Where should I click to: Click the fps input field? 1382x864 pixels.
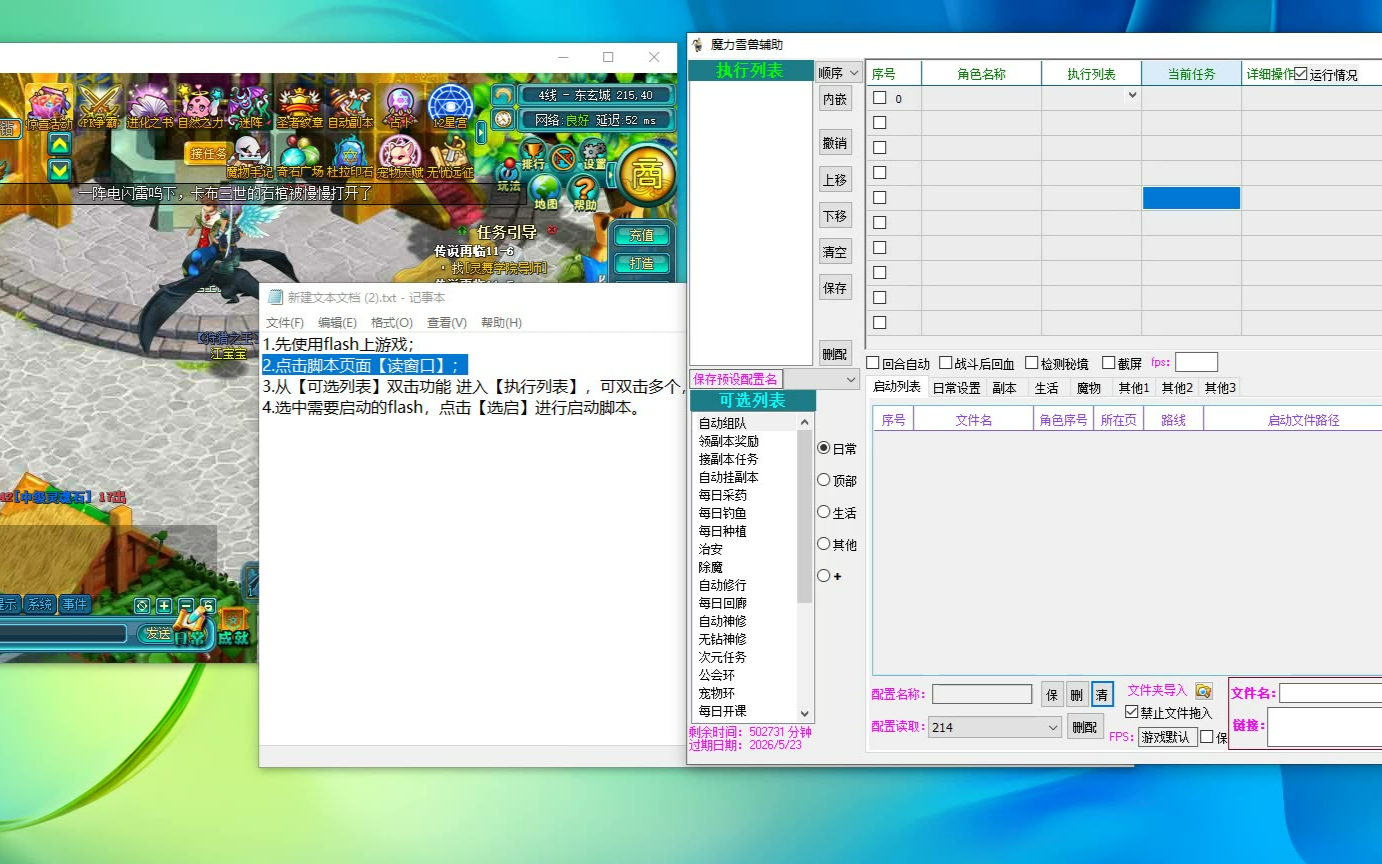[1196, 362]
